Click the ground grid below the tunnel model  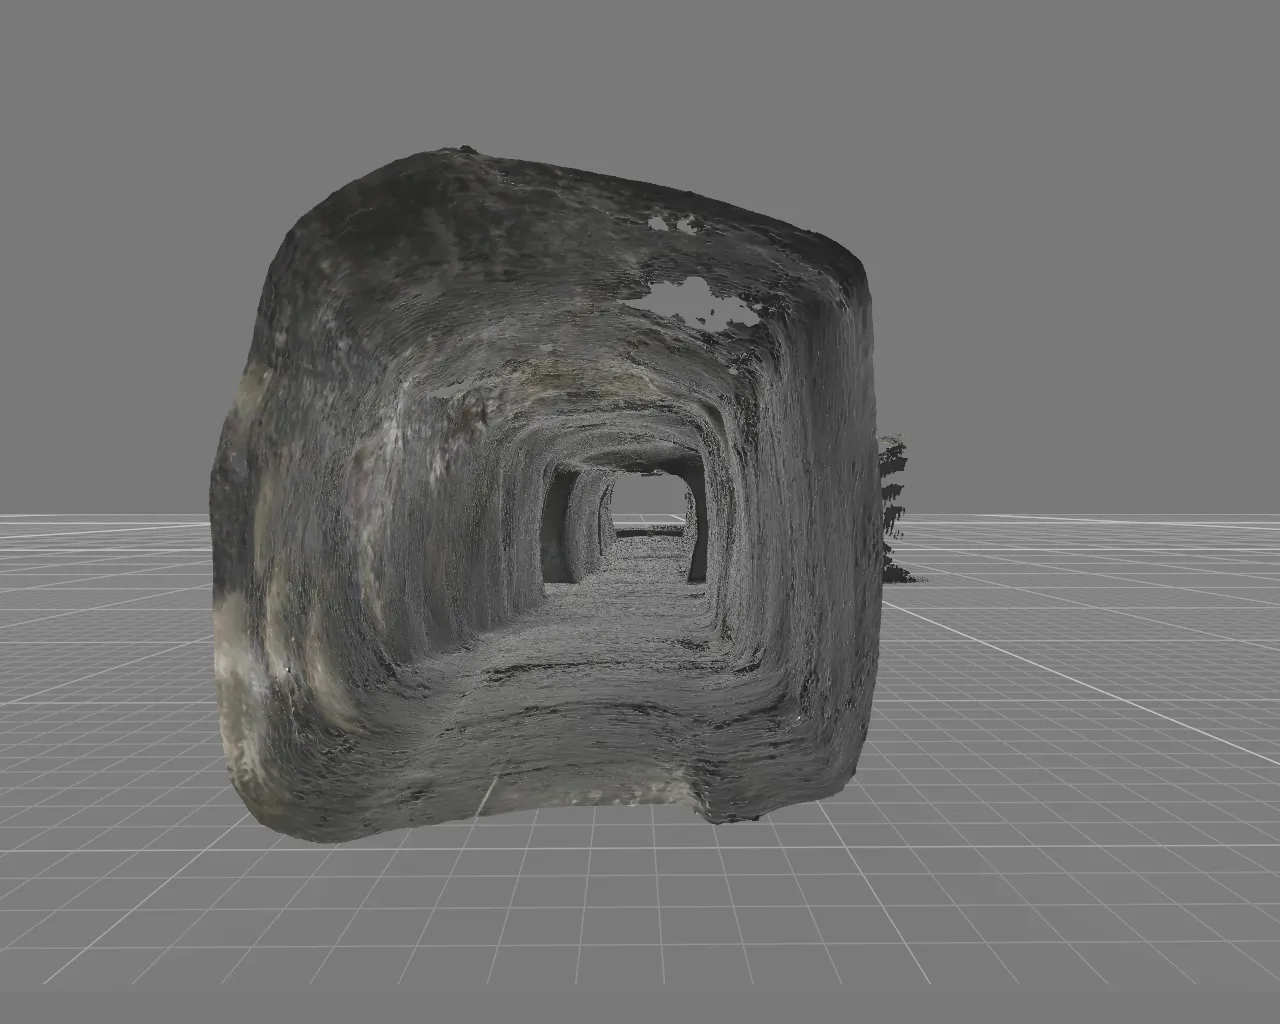pyautogui.click(x=640, y=920)
